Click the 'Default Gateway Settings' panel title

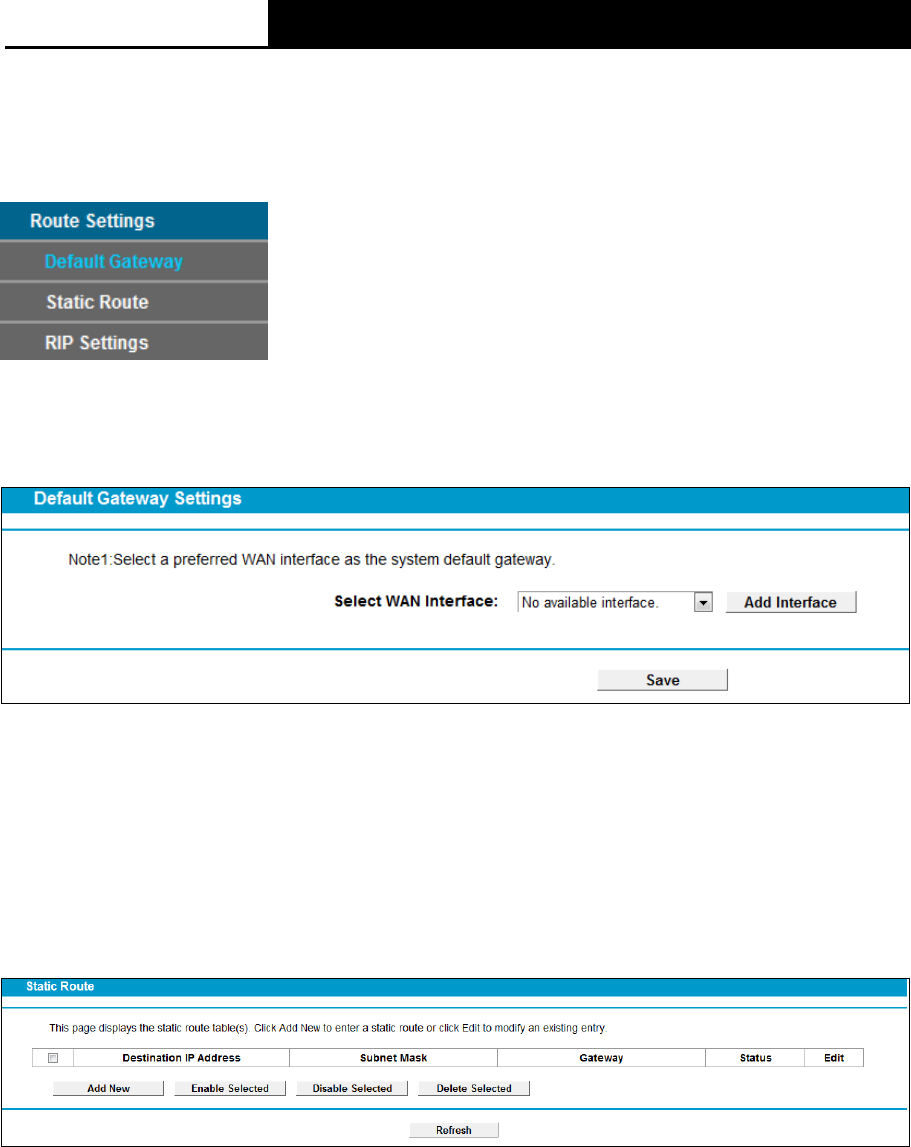point(138,499)
